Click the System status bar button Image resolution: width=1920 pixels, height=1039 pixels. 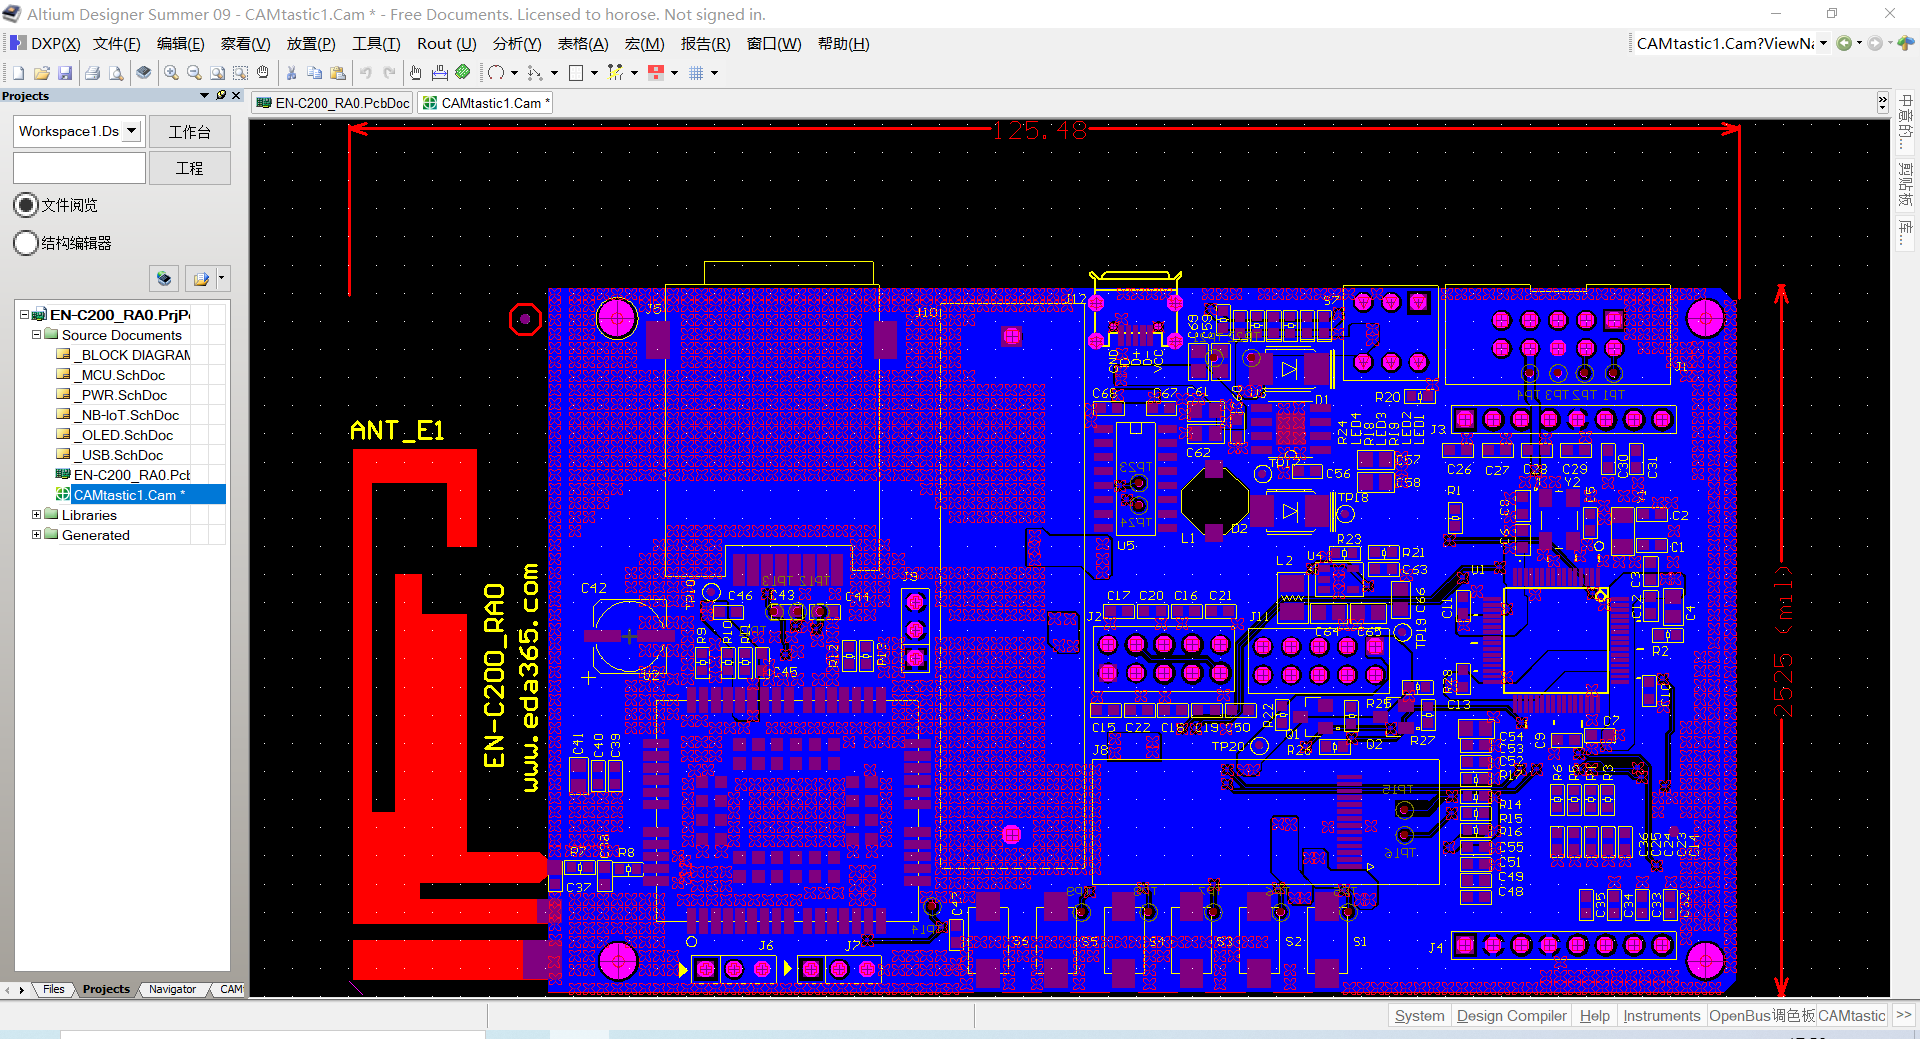(x=1419, y=1016)
